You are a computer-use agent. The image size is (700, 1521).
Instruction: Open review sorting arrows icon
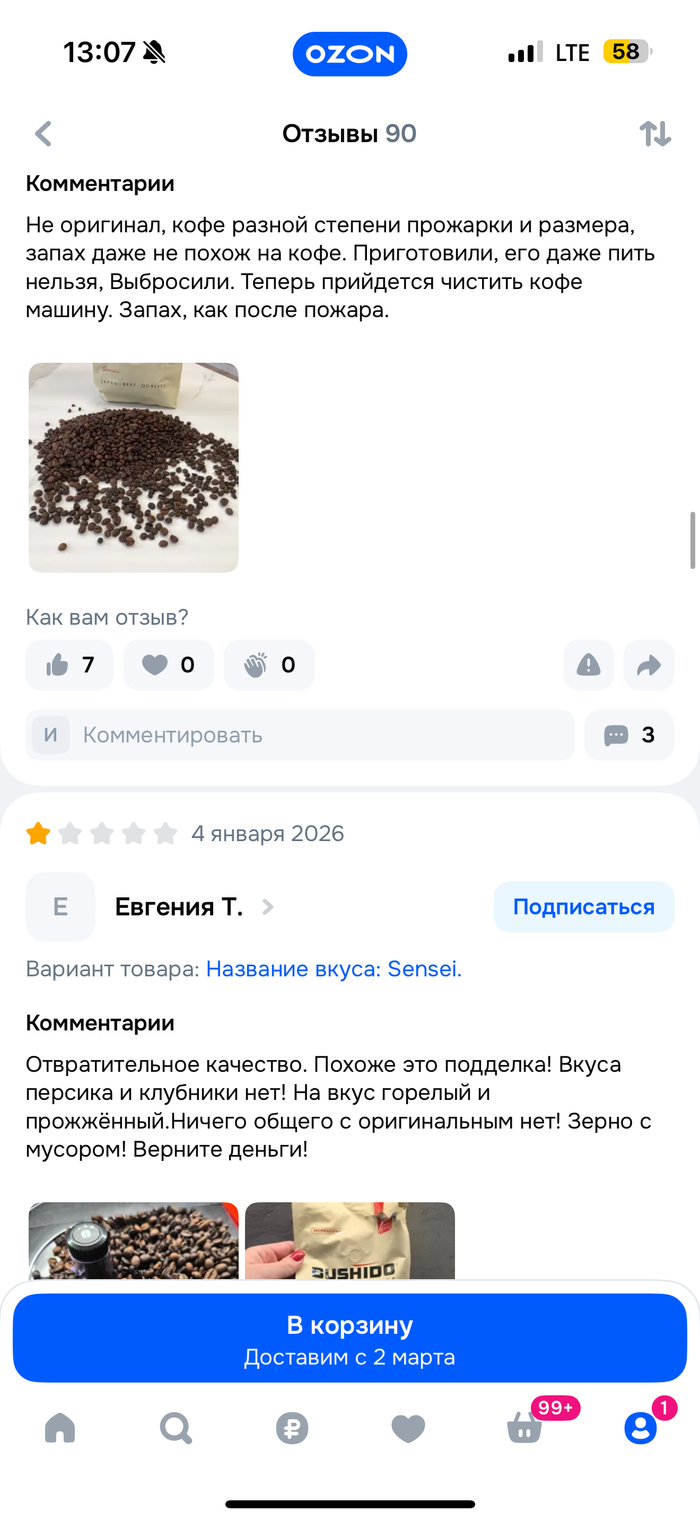click(x=655, y=134)
